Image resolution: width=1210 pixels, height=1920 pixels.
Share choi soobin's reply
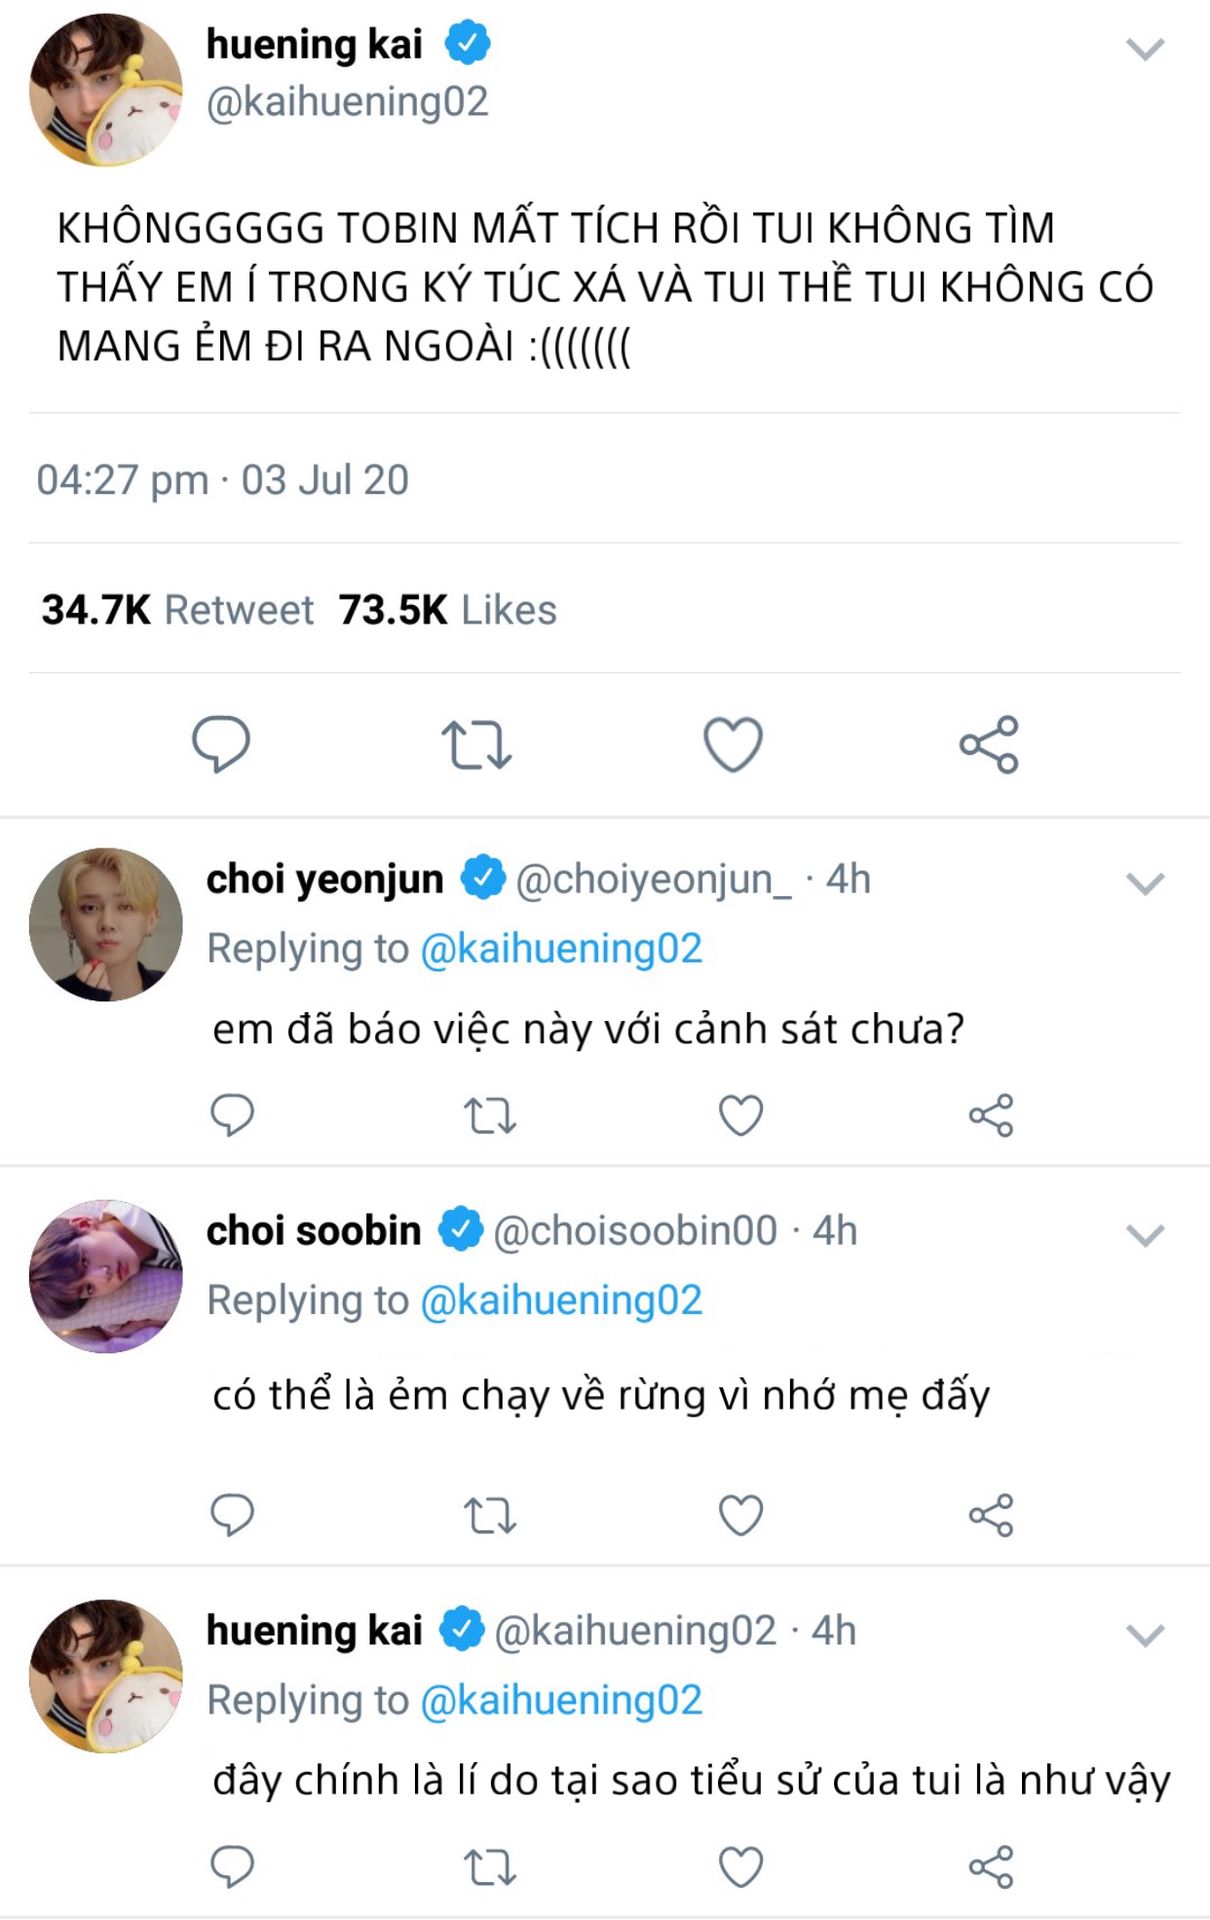(x=991, y=1515)
